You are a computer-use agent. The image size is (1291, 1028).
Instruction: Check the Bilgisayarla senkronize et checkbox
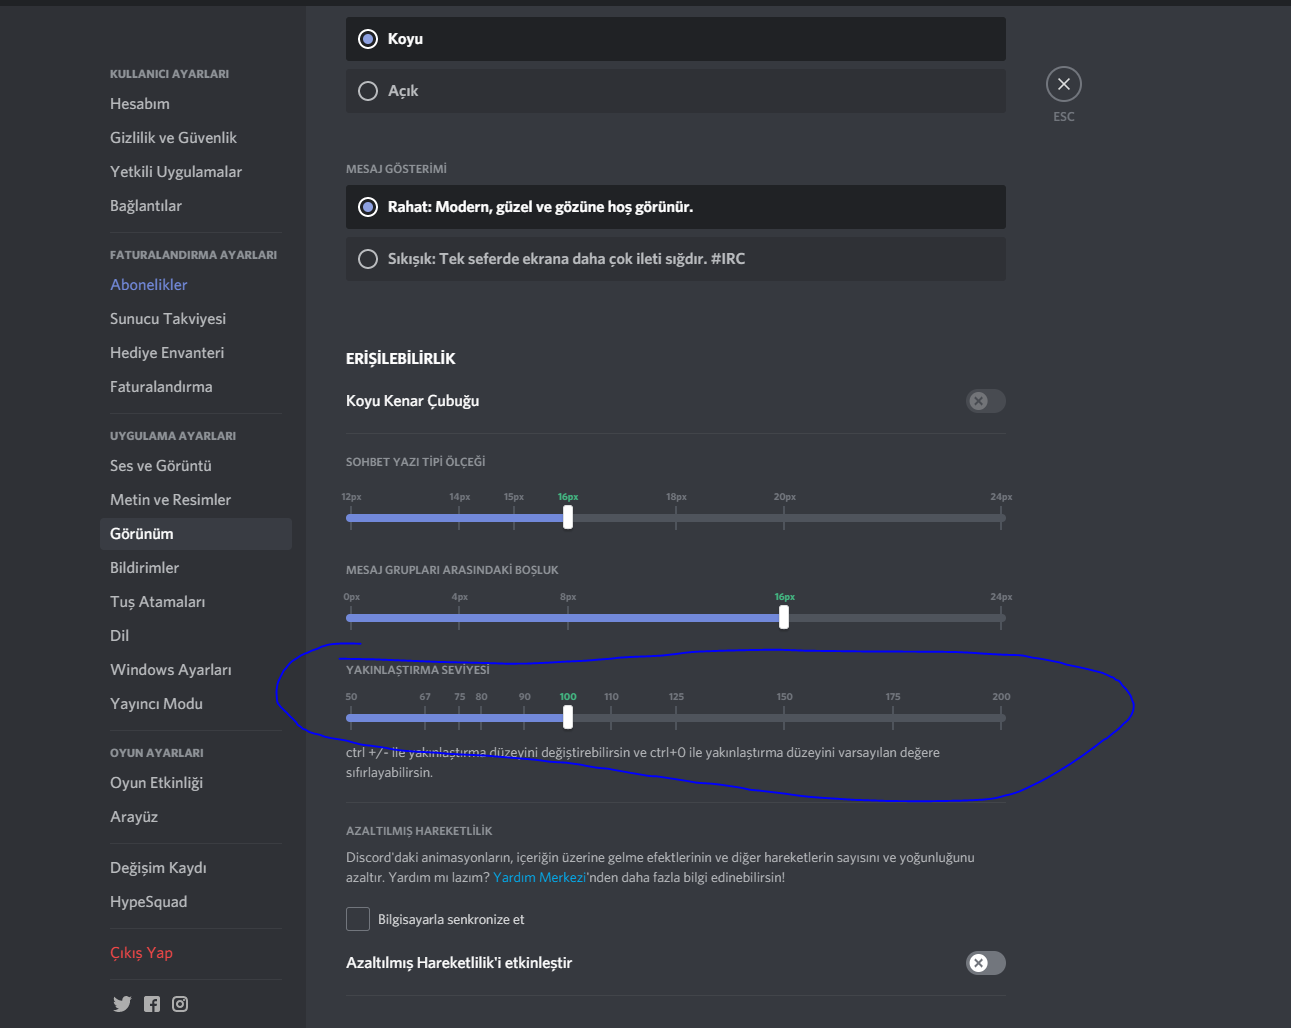[x=358, y=919]
